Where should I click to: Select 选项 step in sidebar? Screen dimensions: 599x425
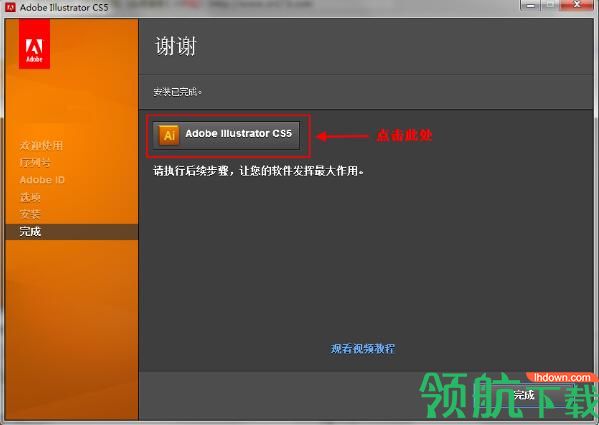tap(30, 197)
